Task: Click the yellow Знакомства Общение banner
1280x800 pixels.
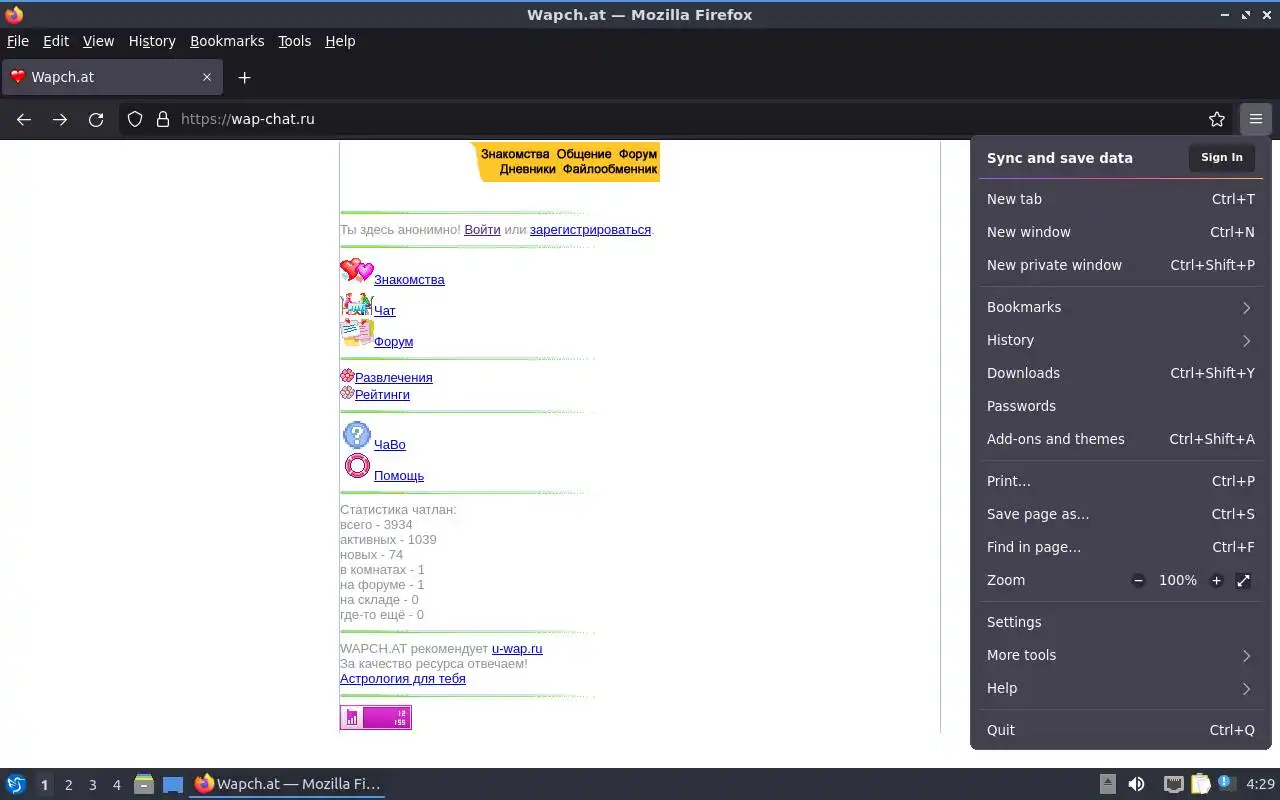Action: (x=565, y=162)
